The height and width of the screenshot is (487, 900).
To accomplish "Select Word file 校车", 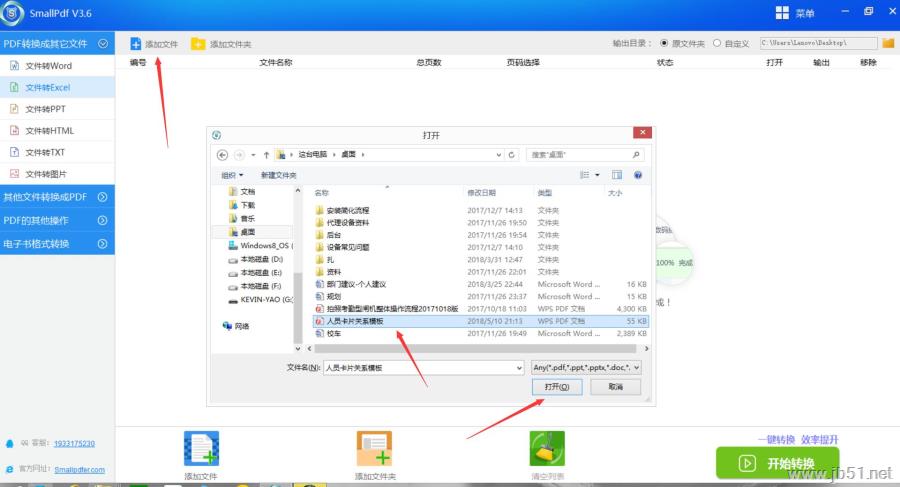I will 481,333.
